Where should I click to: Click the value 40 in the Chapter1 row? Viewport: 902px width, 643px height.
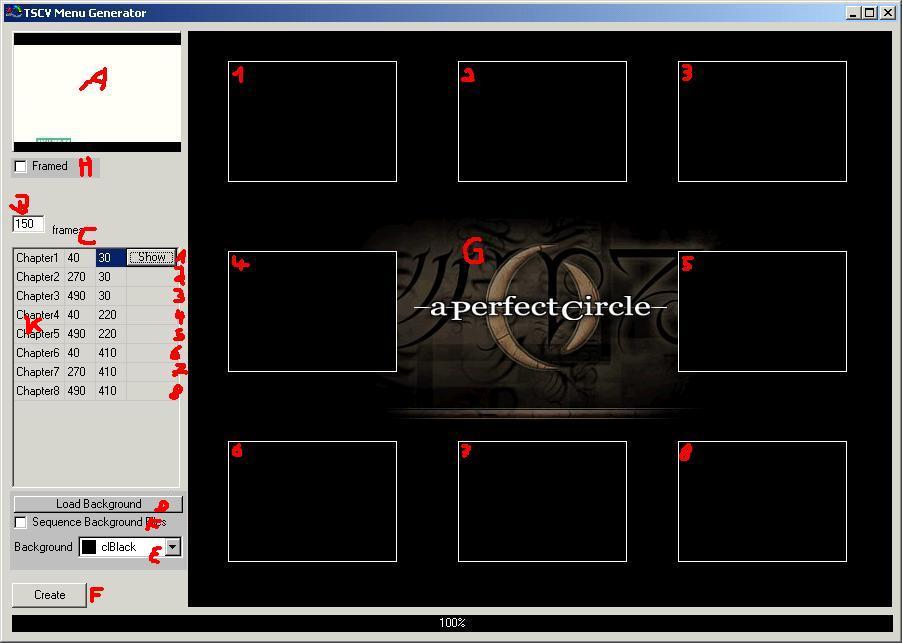click(80, 258)
